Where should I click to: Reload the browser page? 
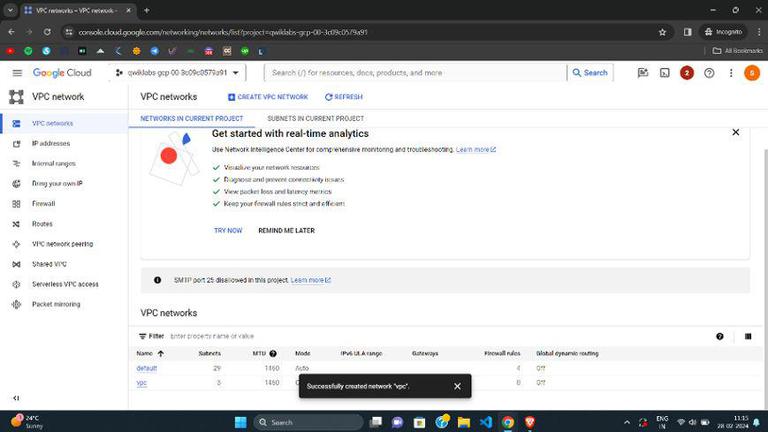(47, 32)
